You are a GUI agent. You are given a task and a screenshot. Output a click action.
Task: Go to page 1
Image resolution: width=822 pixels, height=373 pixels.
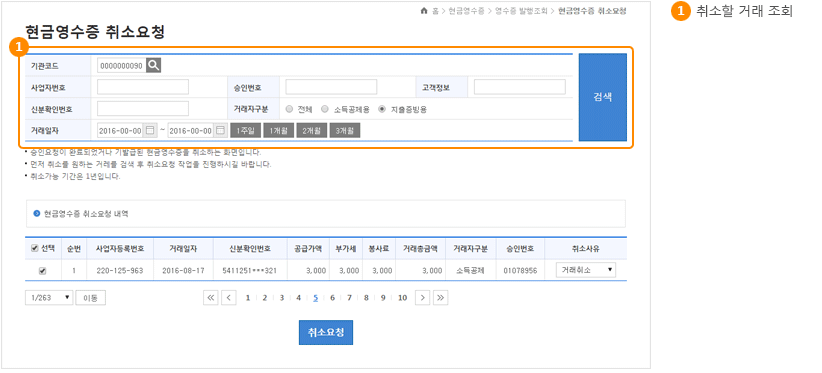248,298
